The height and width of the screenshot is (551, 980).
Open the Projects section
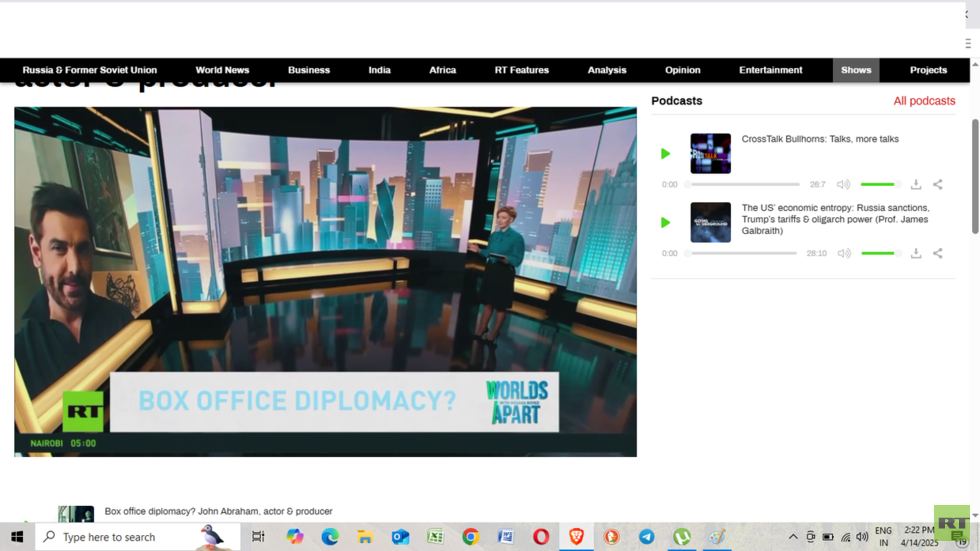[x=928, y=70]
